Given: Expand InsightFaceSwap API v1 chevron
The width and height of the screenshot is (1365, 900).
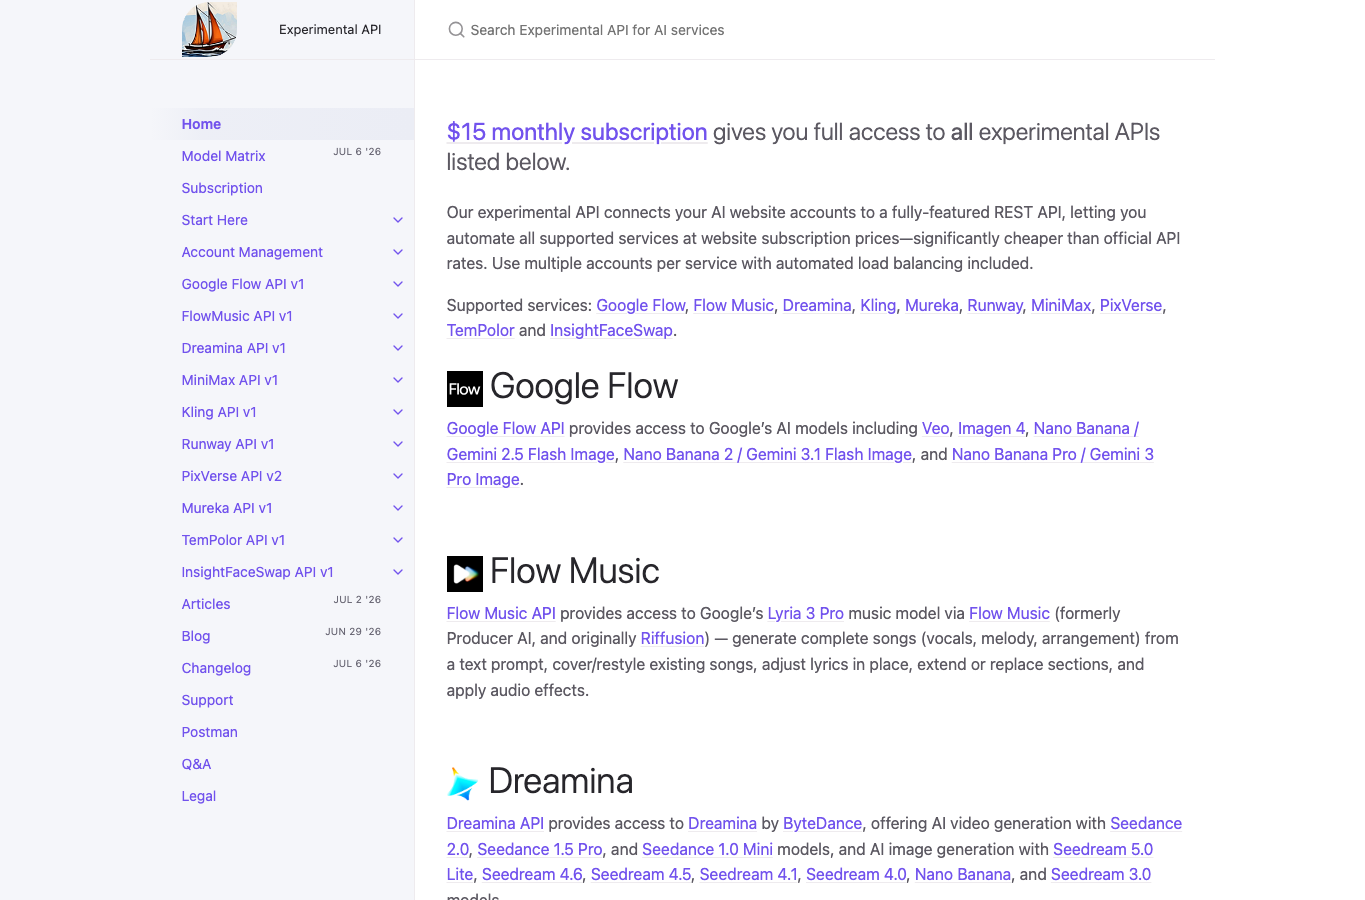Looking at the screenshot, I should (398, 572).
